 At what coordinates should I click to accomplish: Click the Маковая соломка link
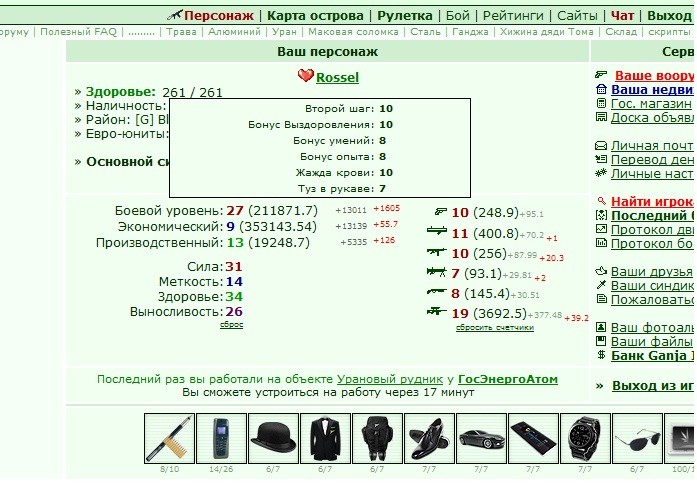pos(353,32)
